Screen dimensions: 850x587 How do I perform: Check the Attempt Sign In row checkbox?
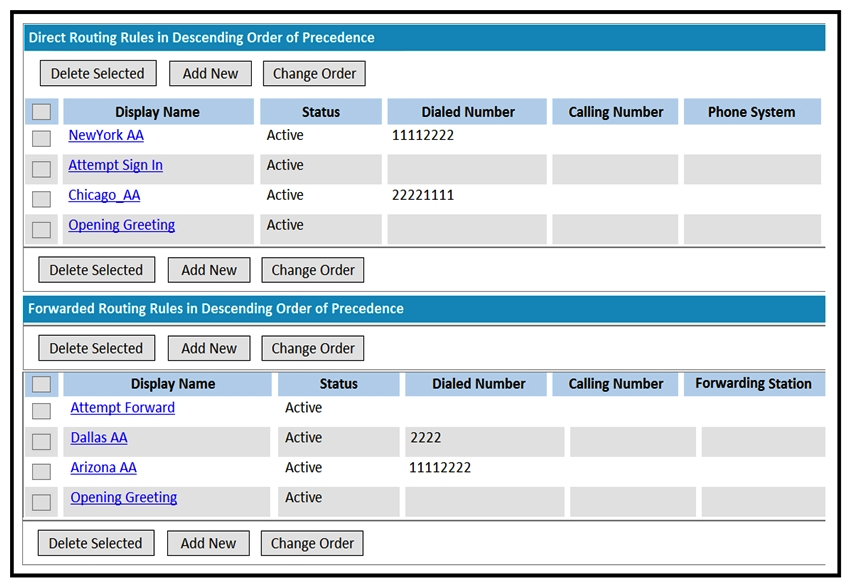(41, 169)
